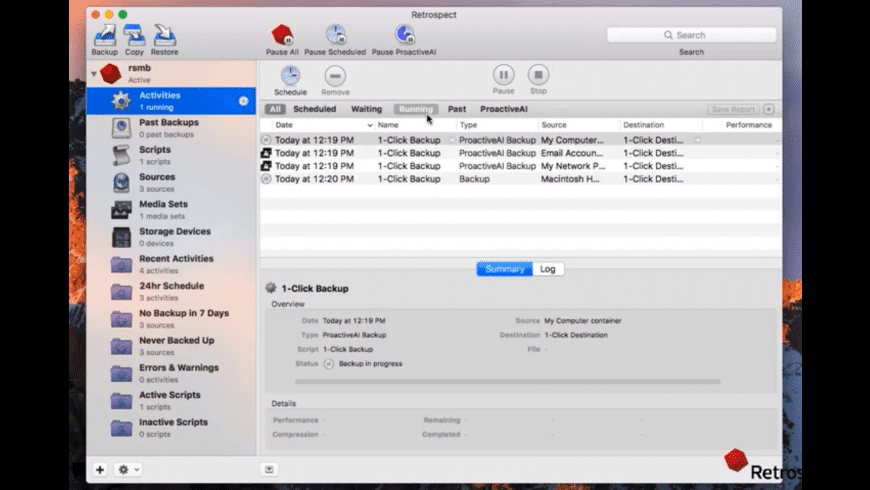Filter by Scheduled activities
Viewport: 870px width, 490px height.
315,109
